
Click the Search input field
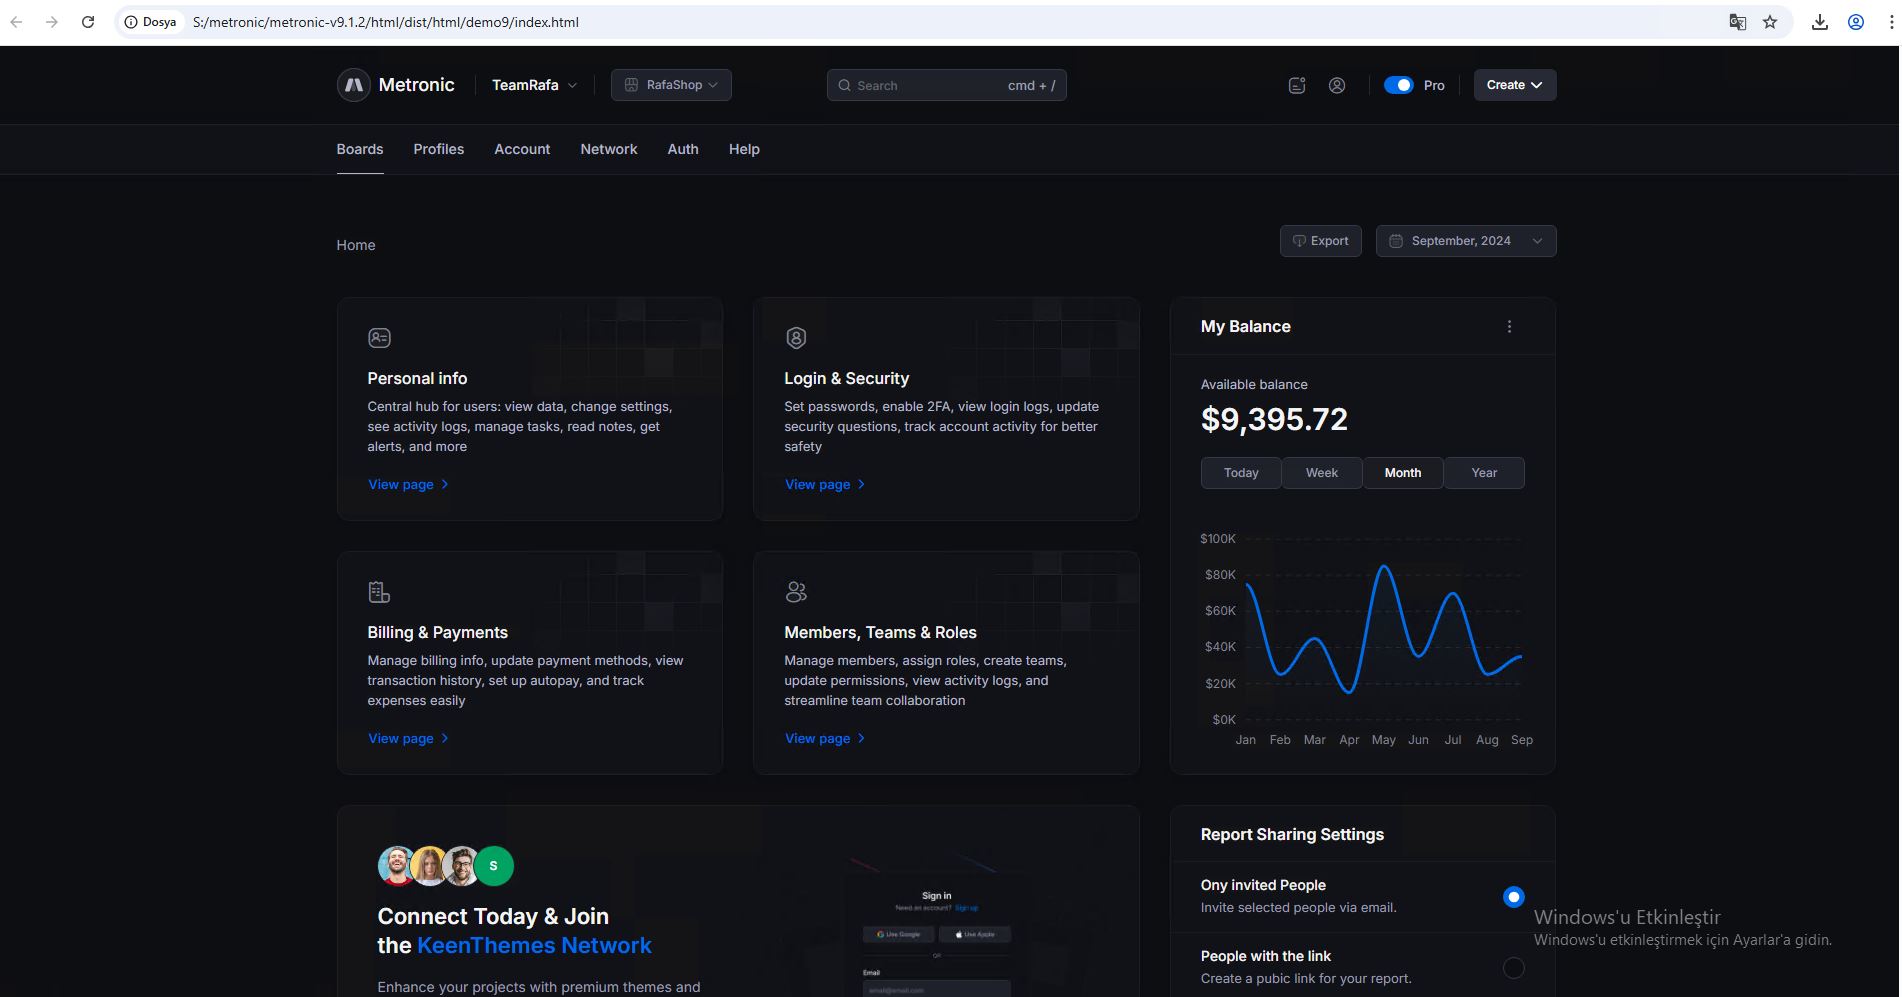tap(930, 85)
